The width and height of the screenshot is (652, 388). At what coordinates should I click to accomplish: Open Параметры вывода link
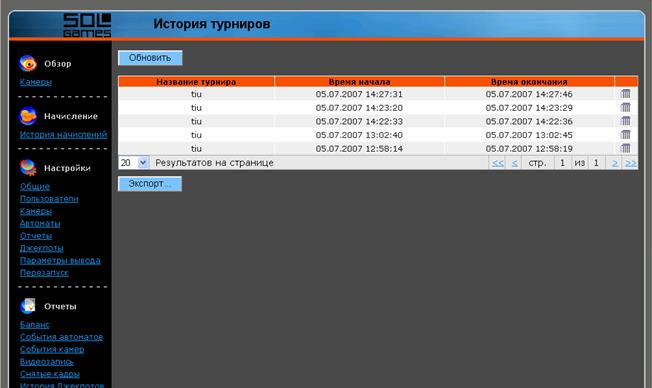(60, 261)
